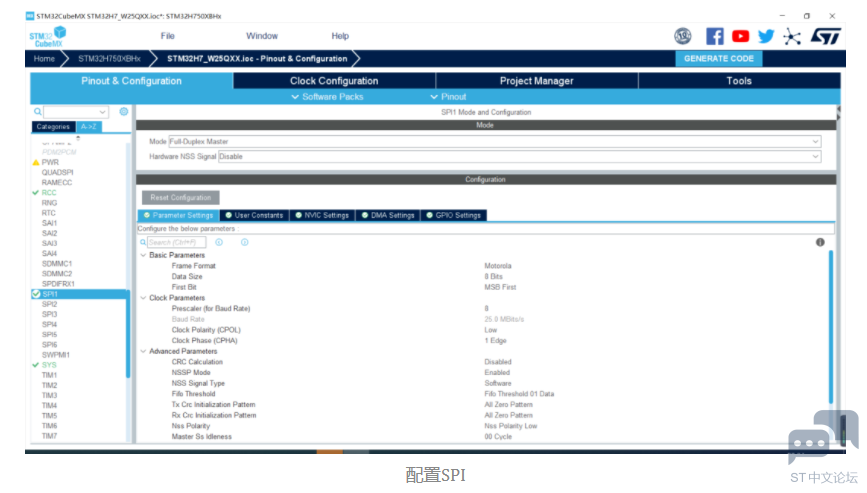Click the NSS Signal Type value Software
The image size is (867, 493).
498,383
